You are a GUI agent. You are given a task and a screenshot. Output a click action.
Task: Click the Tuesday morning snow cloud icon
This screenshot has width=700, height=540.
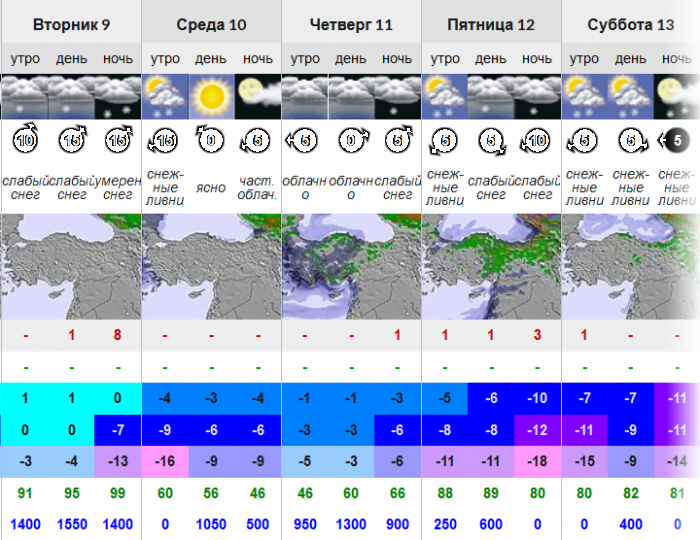[x=25, y=96]
